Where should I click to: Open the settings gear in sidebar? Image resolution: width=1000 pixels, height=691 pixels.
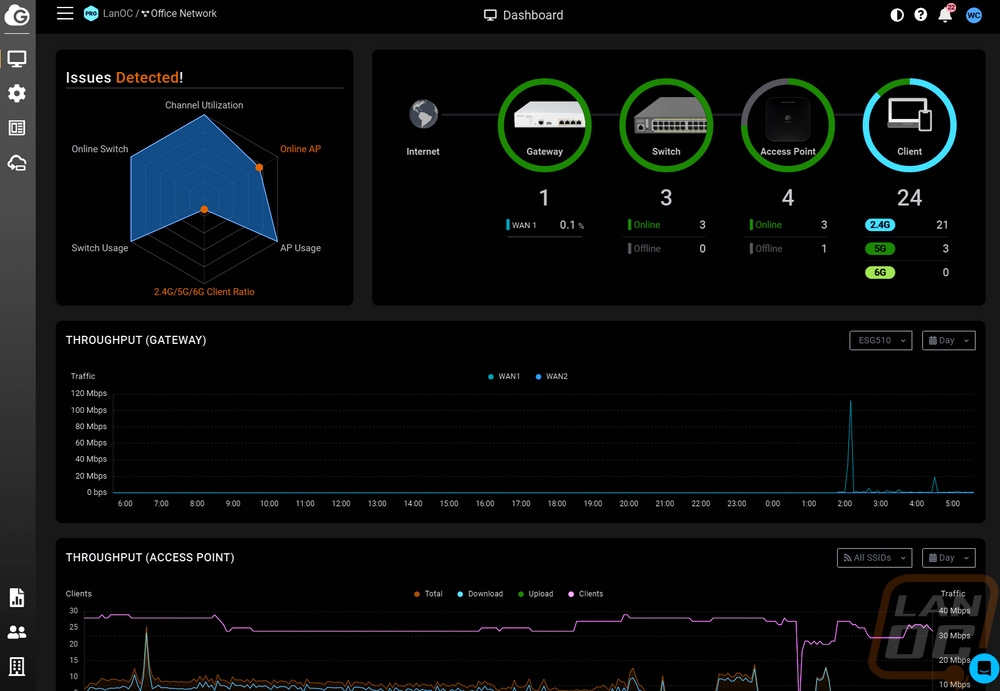pos(17,93)
